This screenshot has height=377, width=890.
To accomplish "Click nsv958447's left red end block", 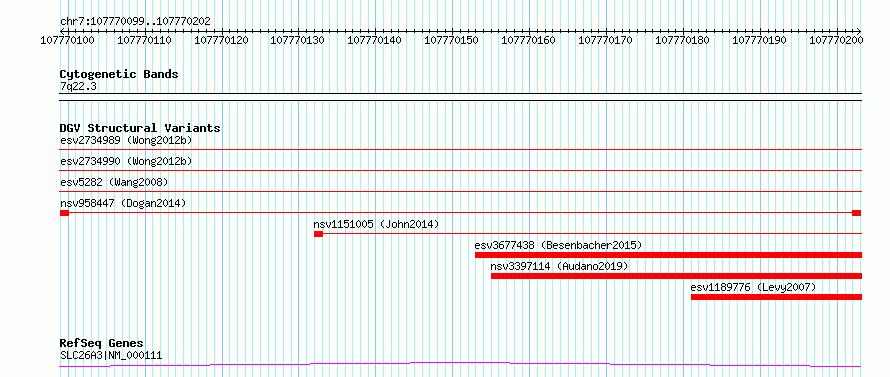I will 64,213.
